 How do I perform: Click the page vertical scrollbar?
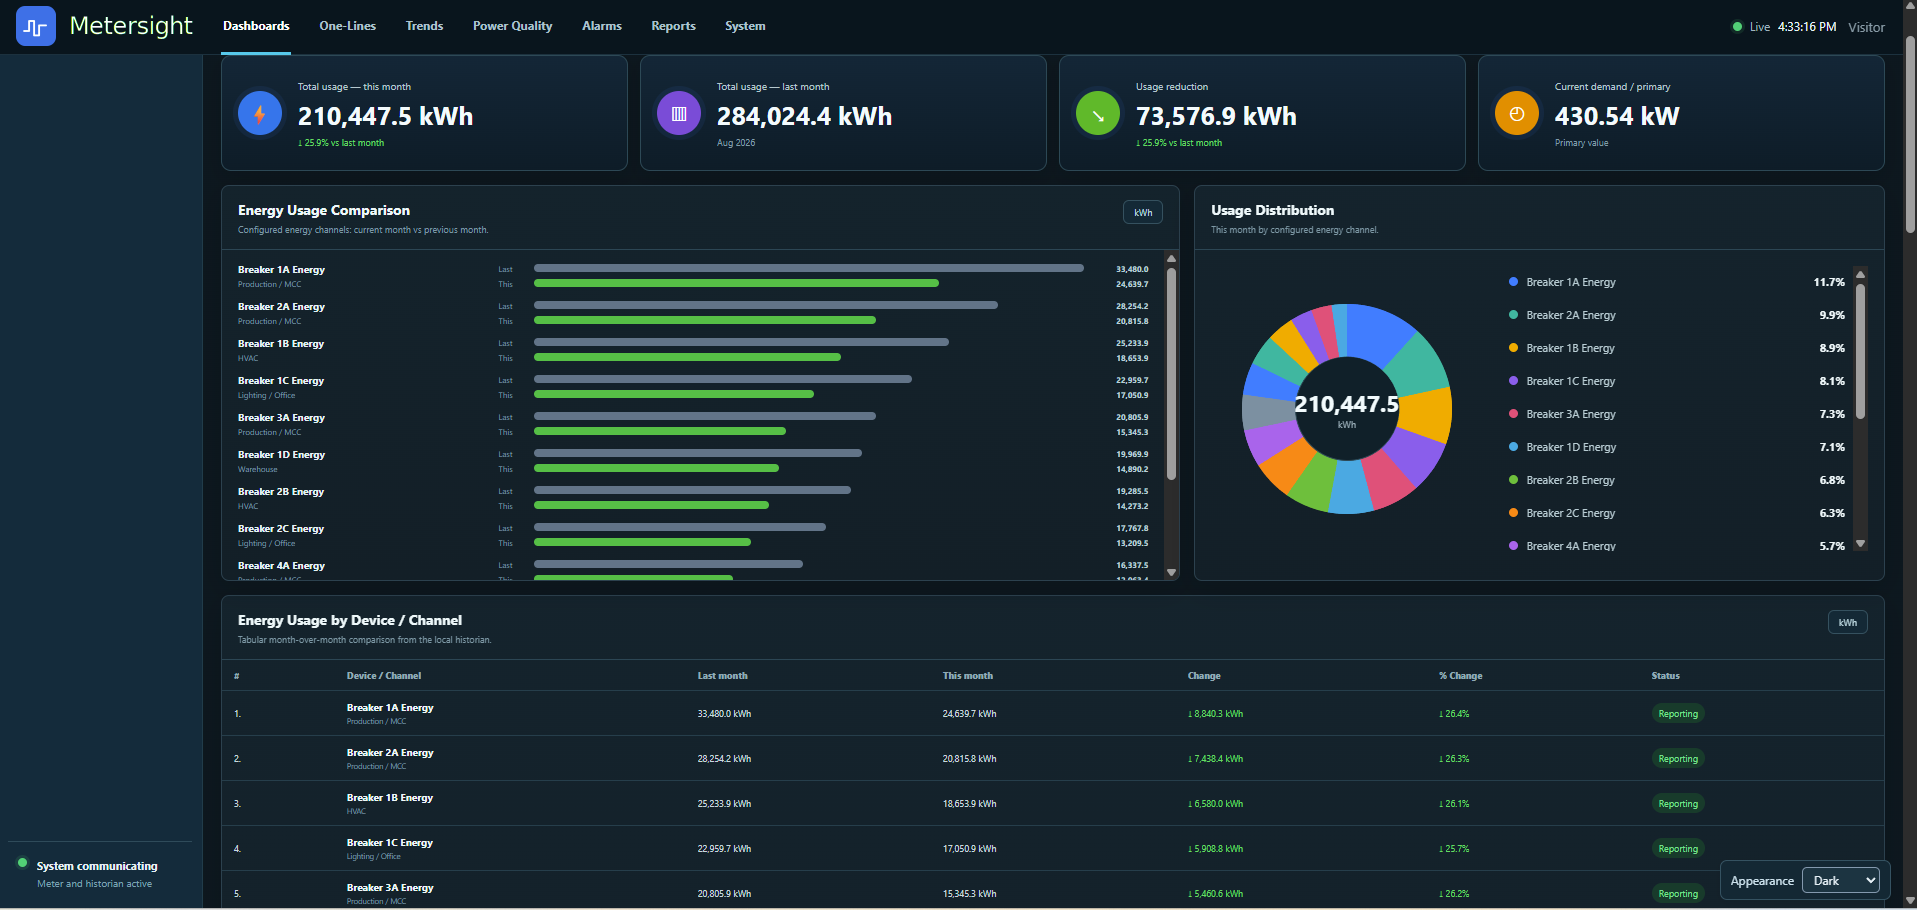coord(1910,135)
